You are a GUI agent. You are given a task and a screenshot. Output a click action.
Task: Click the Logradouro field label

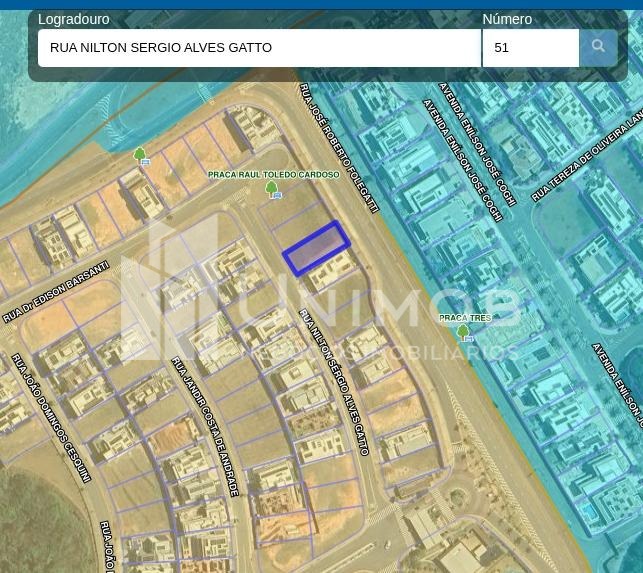coord(74,19)
